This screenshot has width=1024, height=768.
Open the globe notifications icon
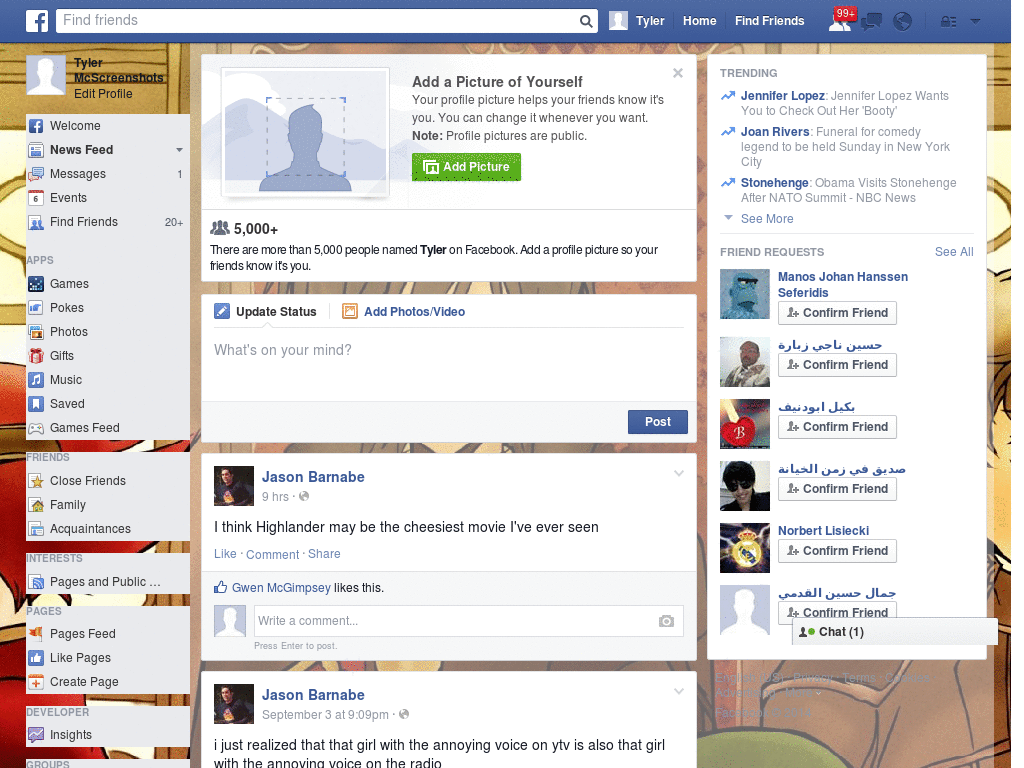click(902, 22)
